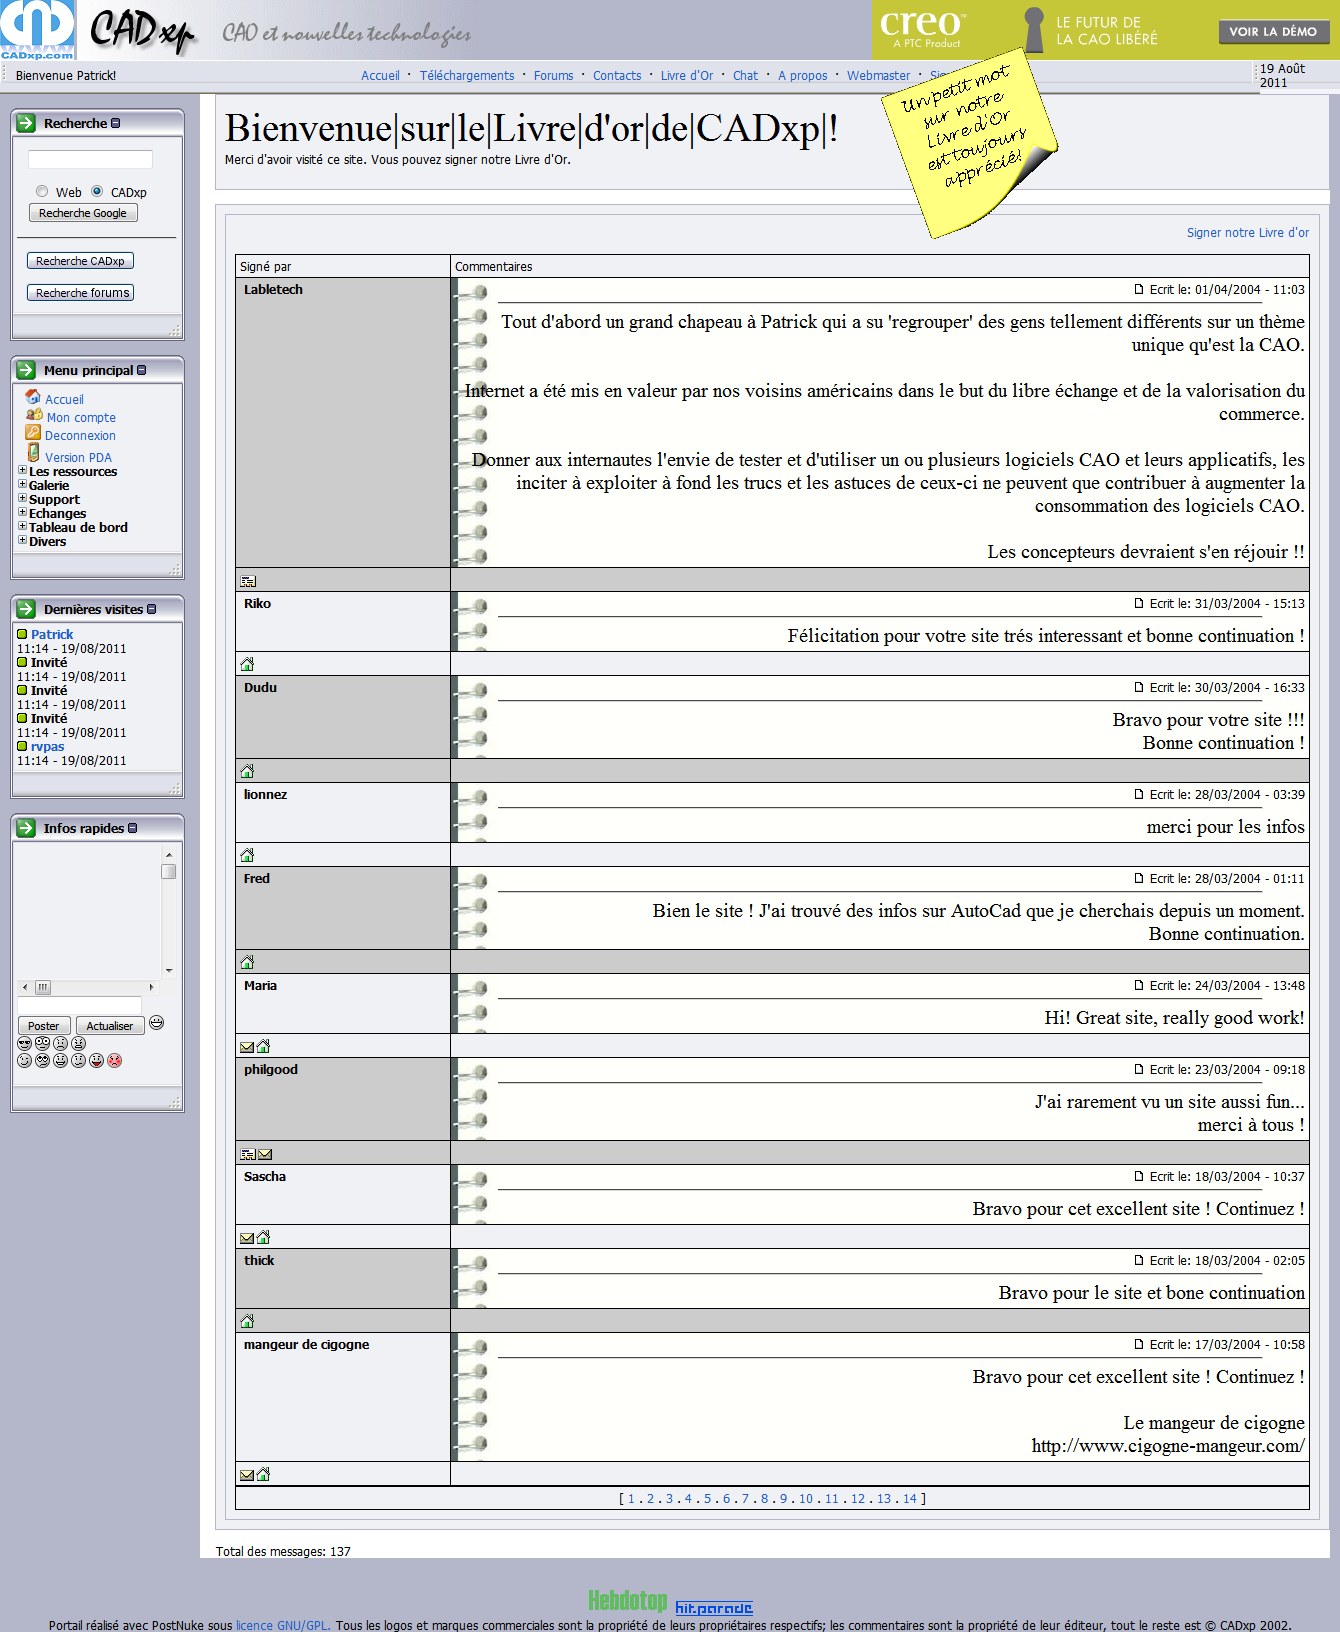
Task: Expand the Les ressources menu
Action: coord(22,470)
